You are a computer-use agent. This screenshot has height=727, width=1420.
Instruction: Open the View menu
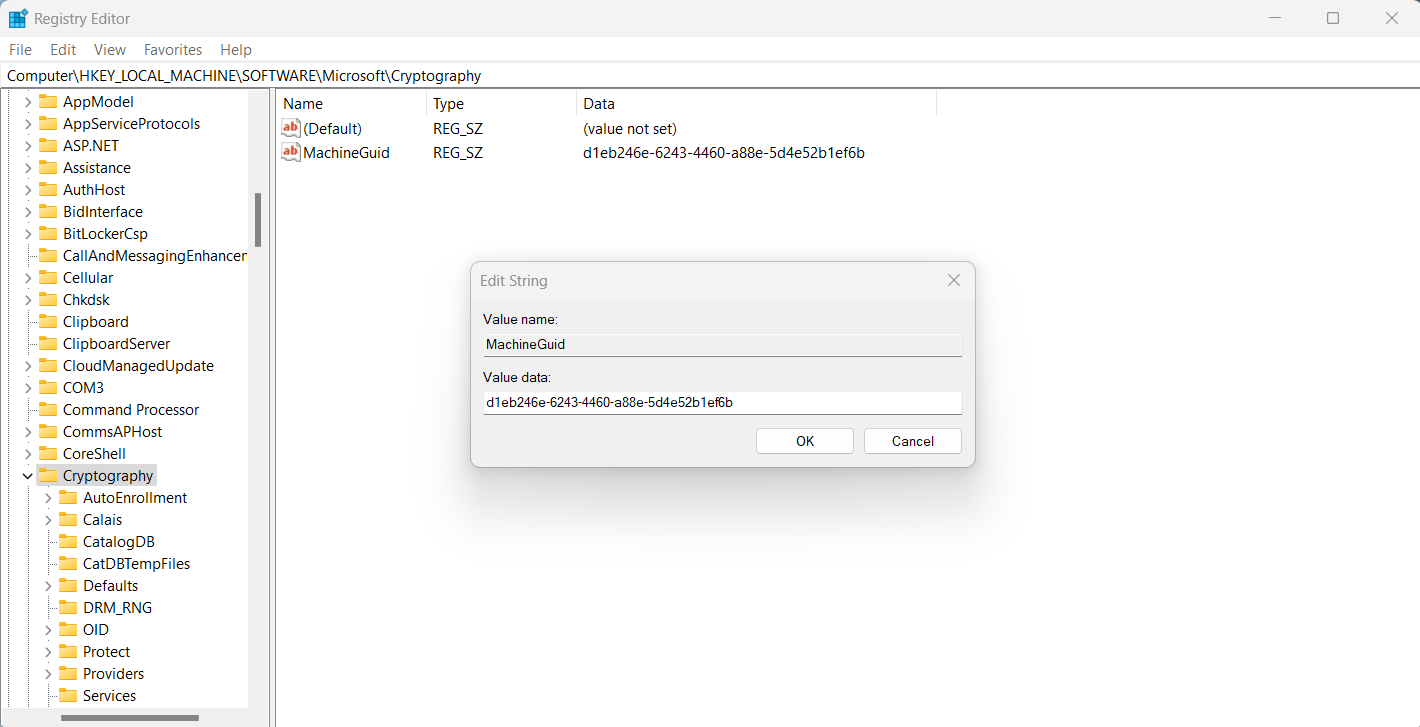click(x=110, y=50)
